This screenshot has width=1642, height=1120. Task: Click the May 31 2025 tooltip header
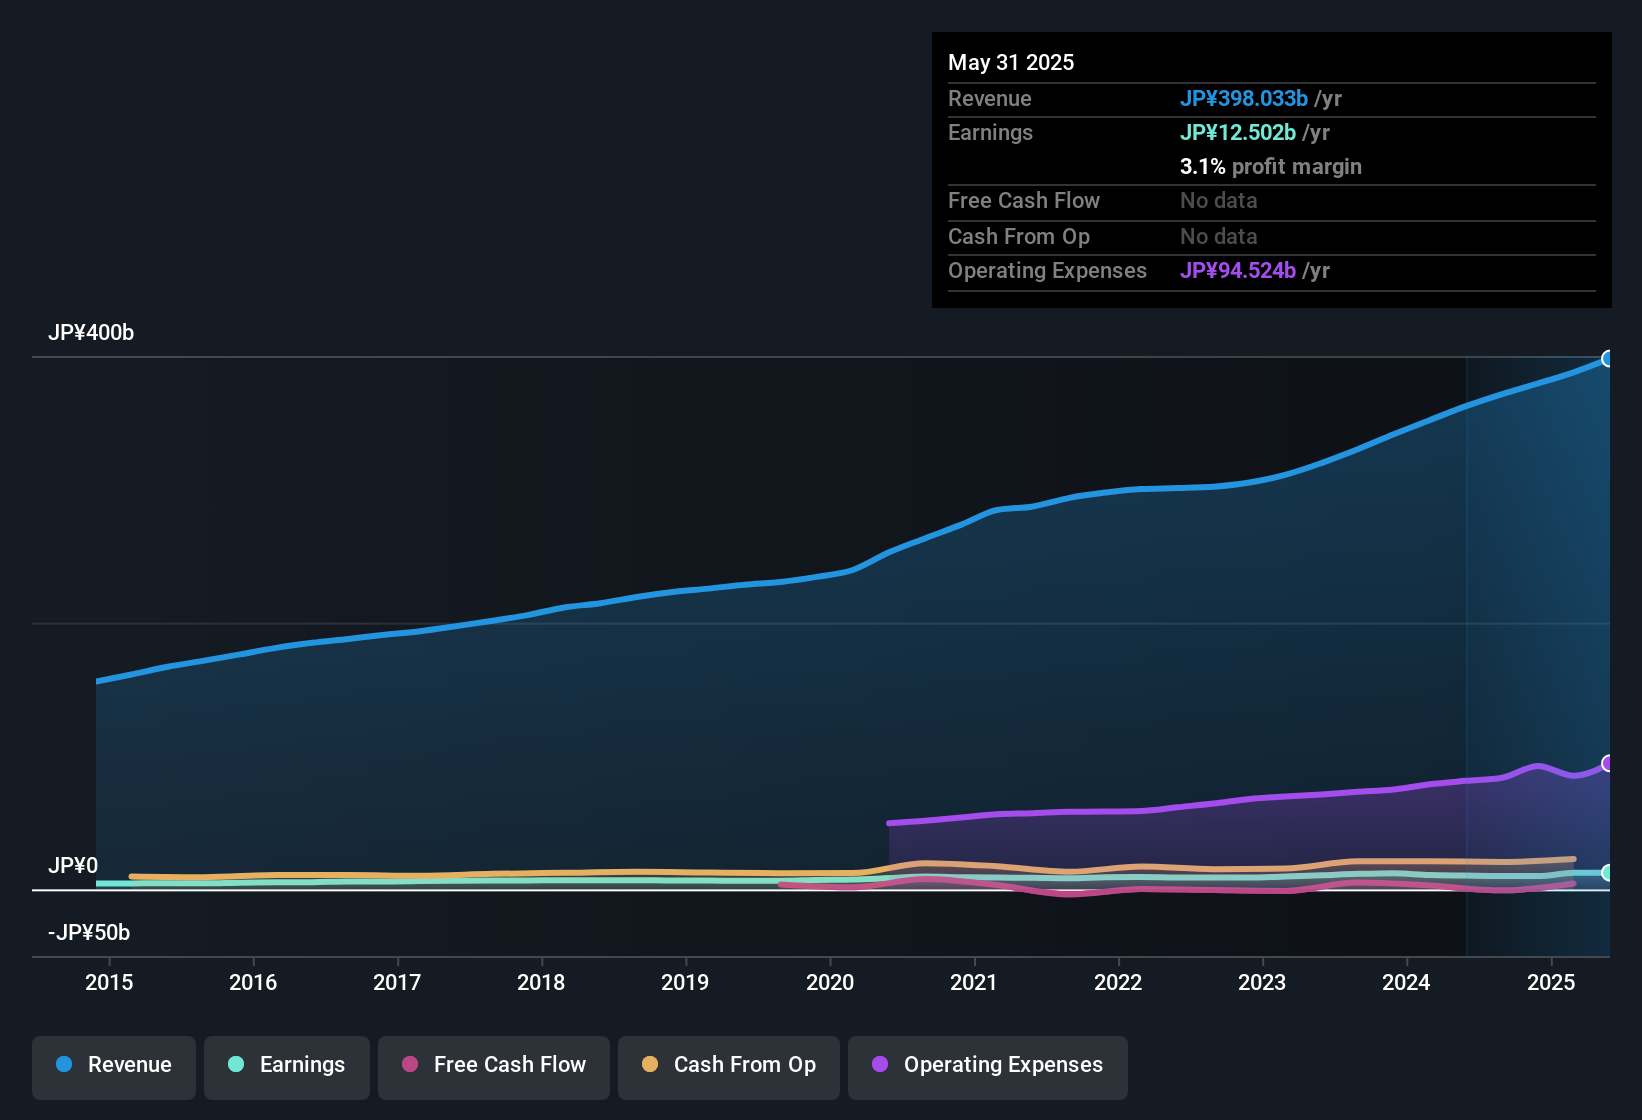coord(1011,63)
